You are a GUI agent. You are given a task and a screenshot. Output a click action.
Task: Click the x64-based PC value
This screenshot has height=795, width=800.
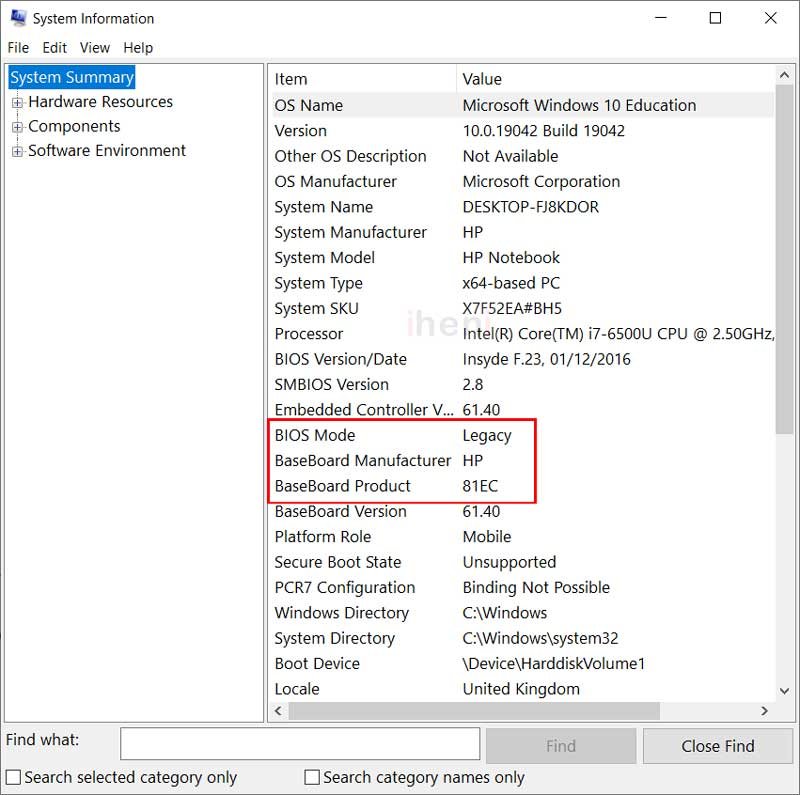[511, 283]
